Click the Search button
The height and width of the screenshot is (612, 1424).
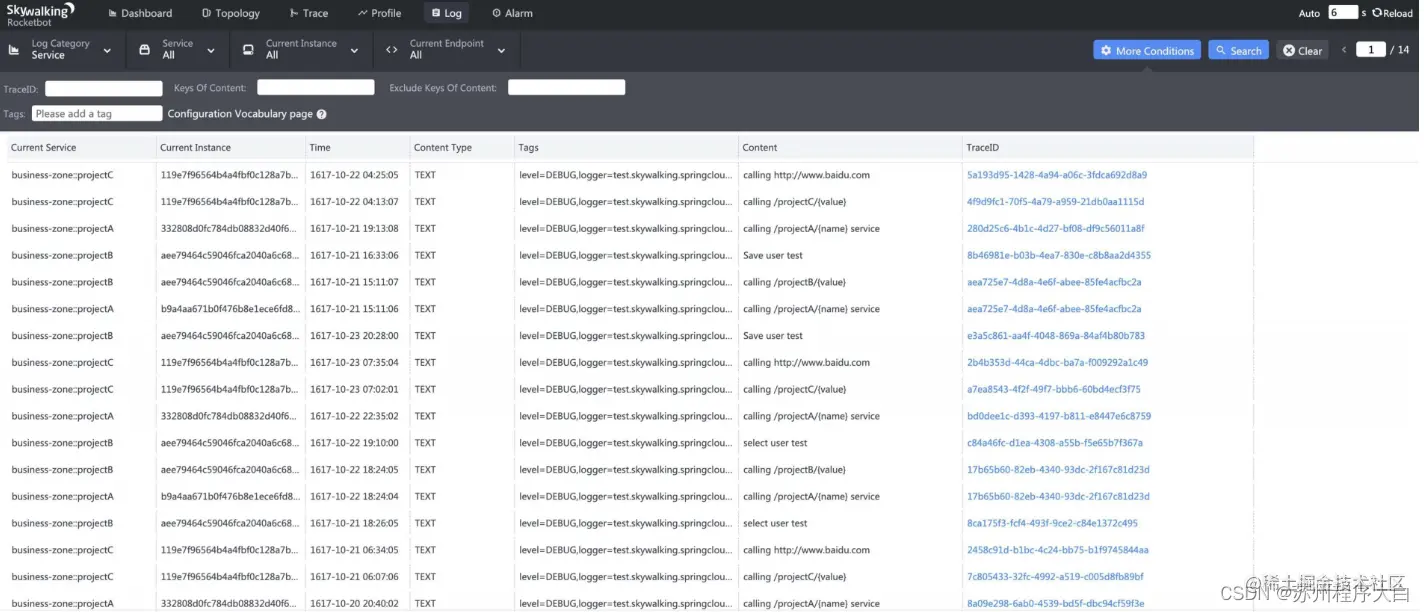(1238, 51)
